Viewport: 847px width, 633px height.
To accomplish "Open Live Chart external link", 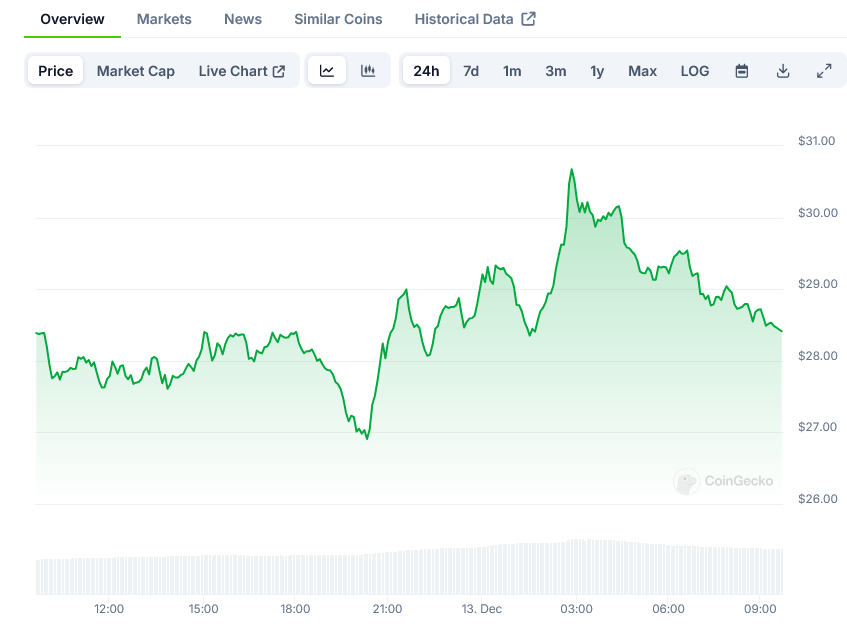I will [241, 71].
